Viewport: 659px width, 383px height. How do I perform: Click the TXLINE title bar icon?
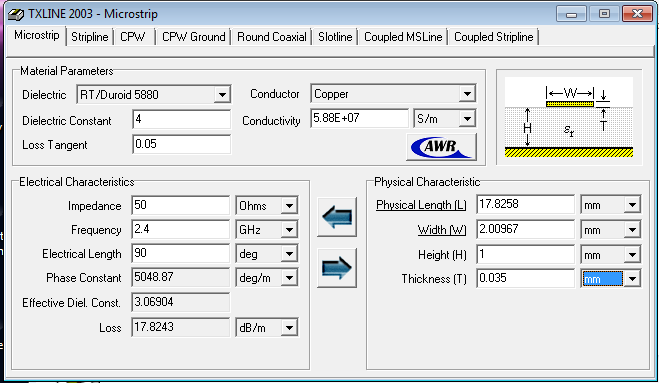(x=16, y=14)
